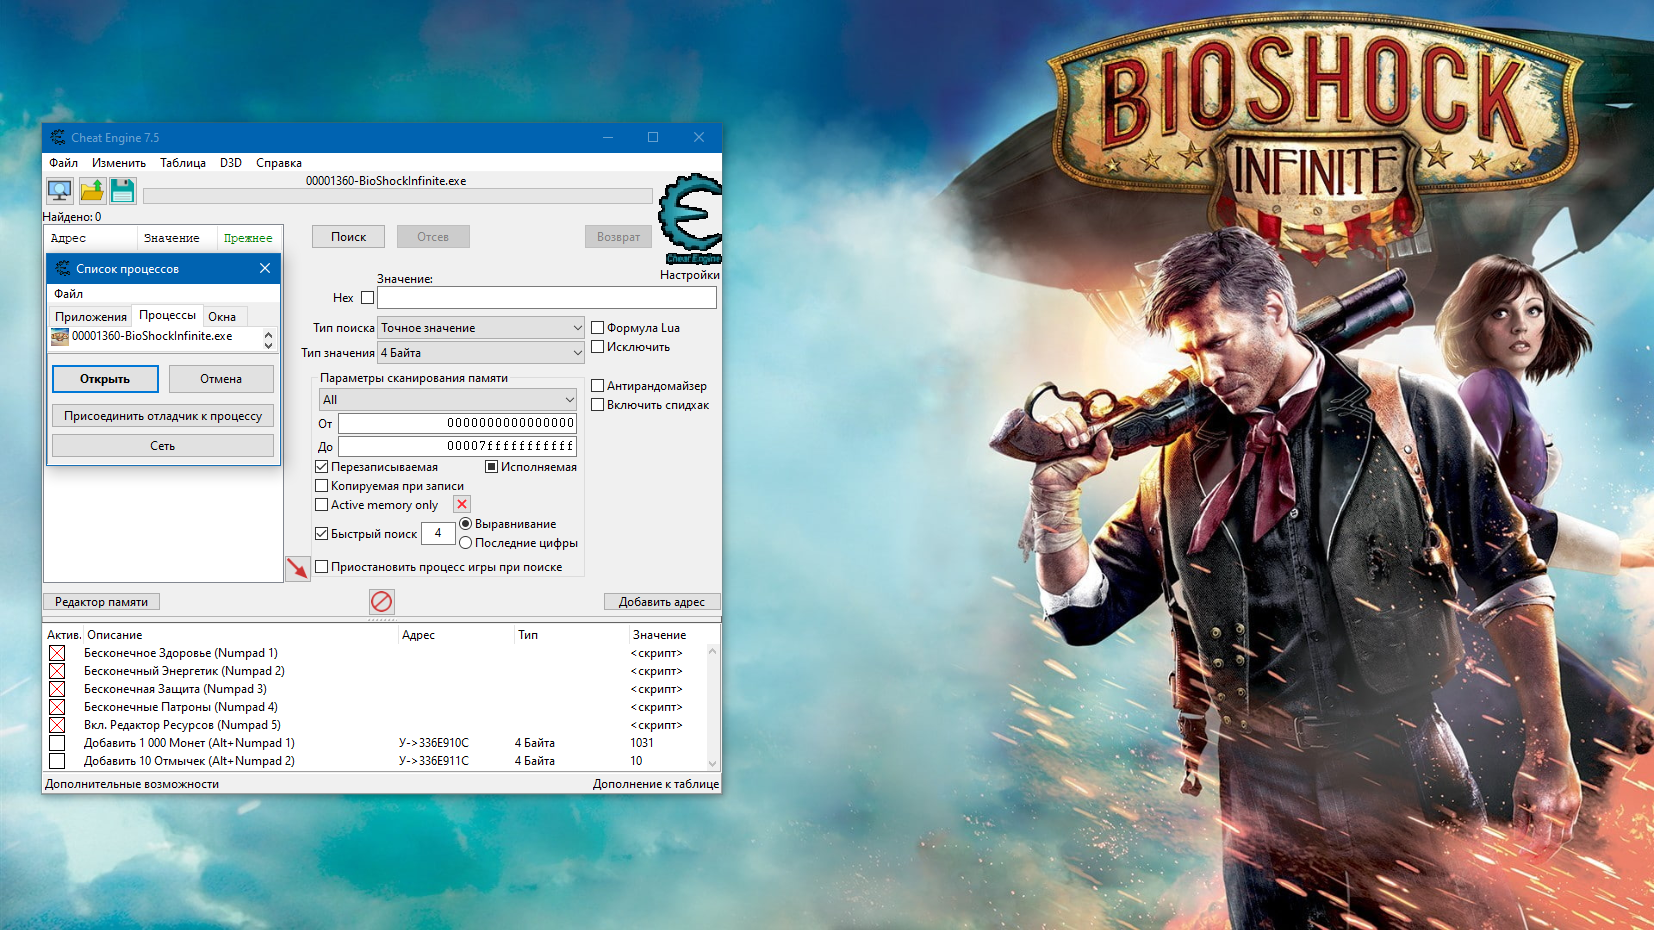Click the Отмена button
Image resolution: width=1654 pixels, height=930 pixels.
pyautogui.click(x=221, y=379)
